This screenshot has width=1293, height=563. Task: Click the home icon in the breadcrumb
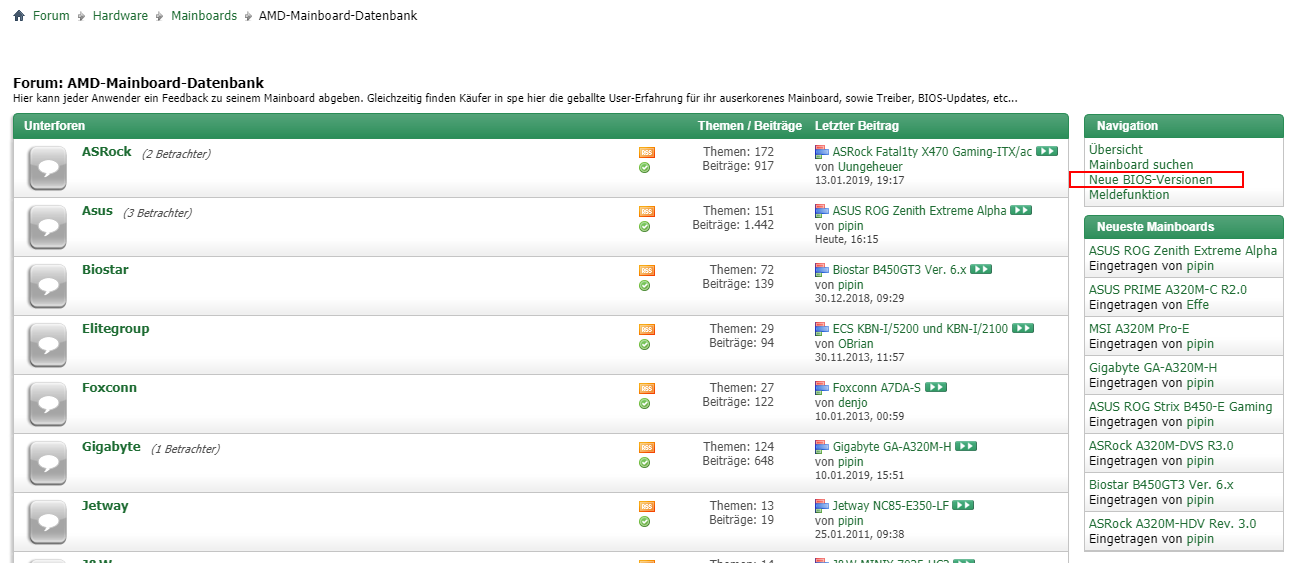(x=19, y=16)
